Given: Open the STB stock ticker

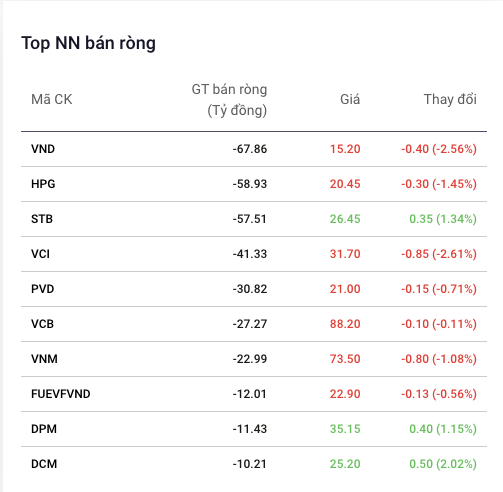Looking at the screenshot, I should pyautogui.click(x=42, y=219).
